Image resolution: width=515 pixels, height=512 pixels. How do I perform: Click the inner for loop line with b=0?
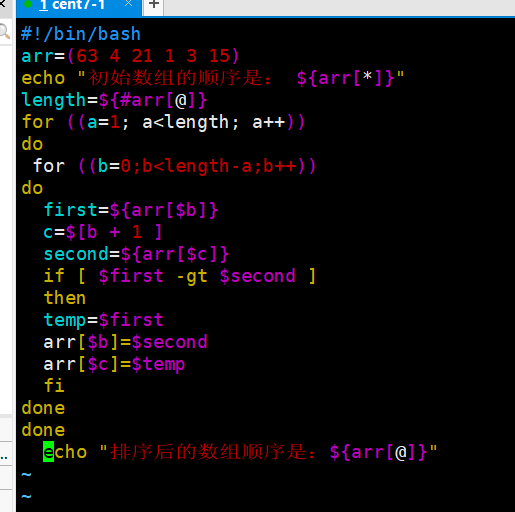174,166
